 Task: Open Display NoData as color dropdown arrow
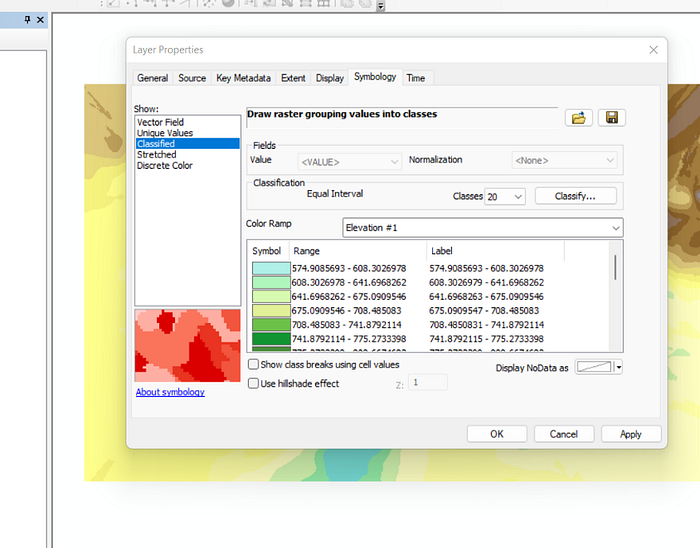[619, 367]
